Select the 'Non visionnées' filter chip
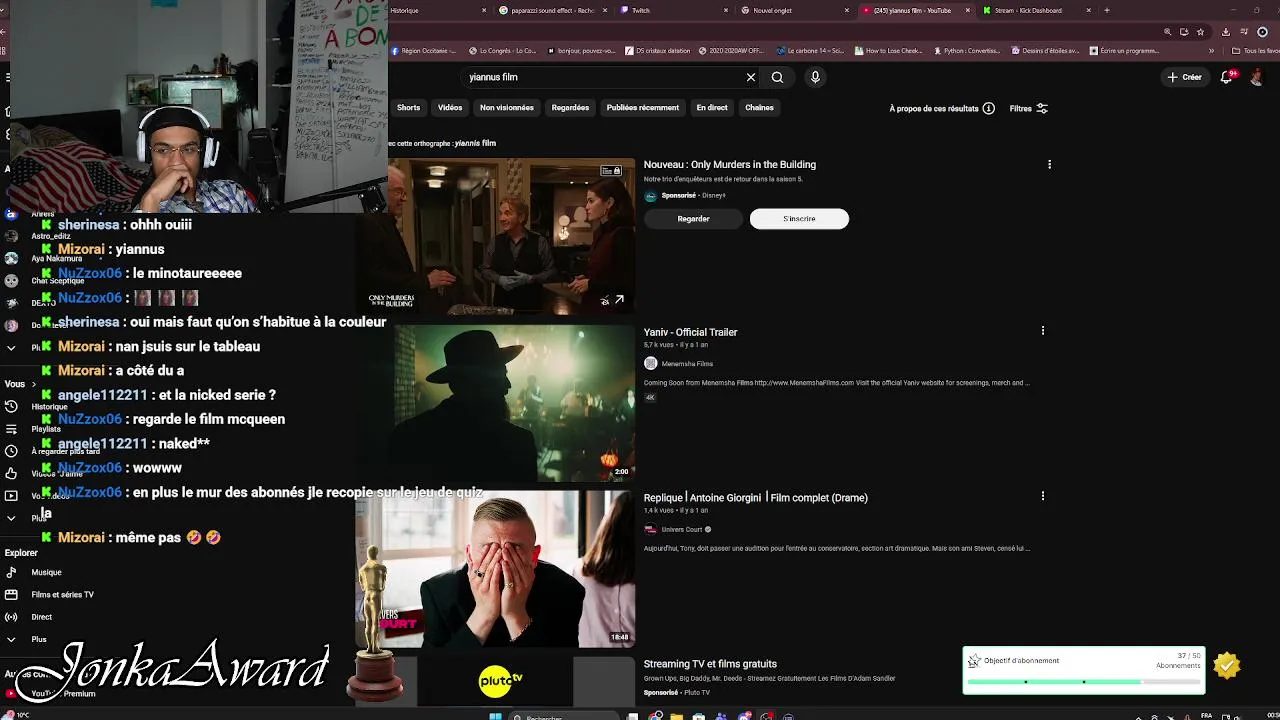The height and width of the screenshot is (720, 1280). point(507,107)
